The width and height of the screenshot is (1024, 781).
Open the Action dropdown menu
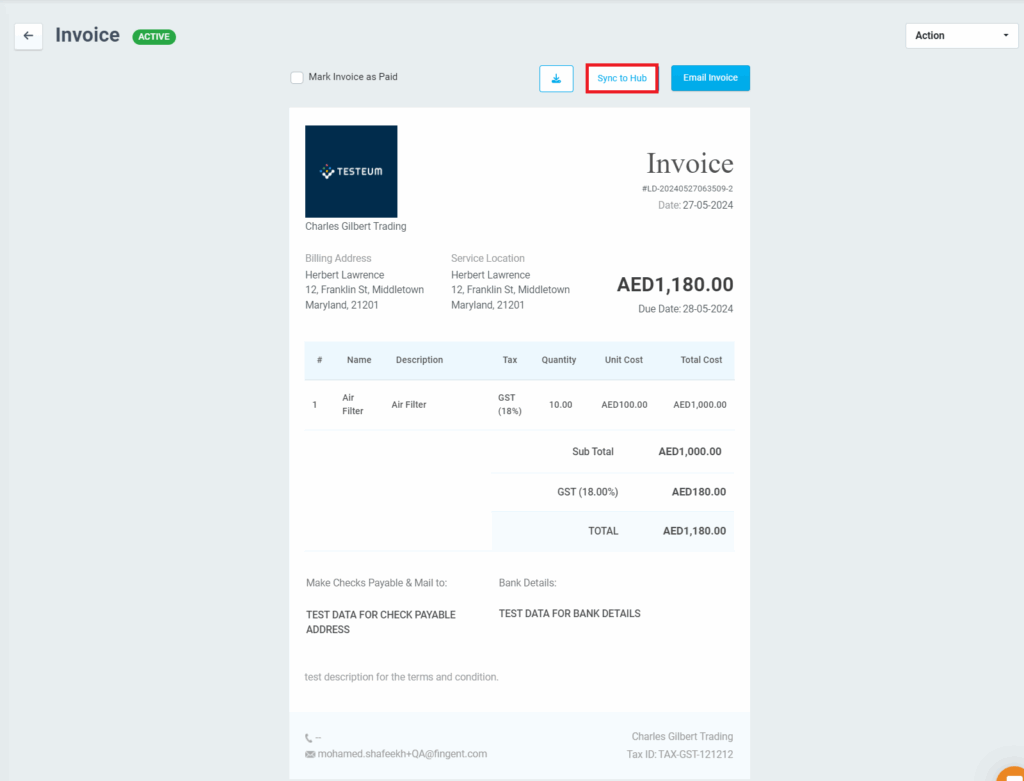click(x=961, y=36)
